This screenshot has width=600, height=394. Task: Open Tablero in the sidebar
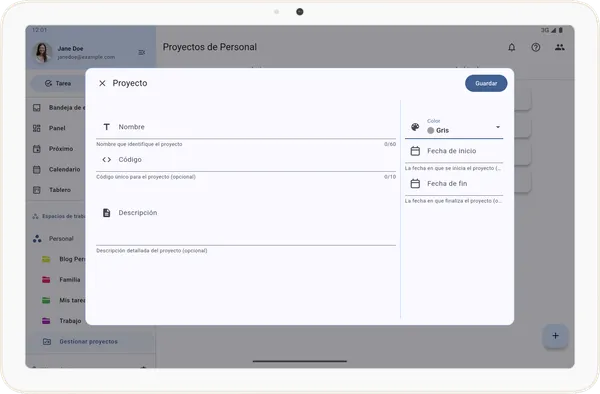[56, 190]
